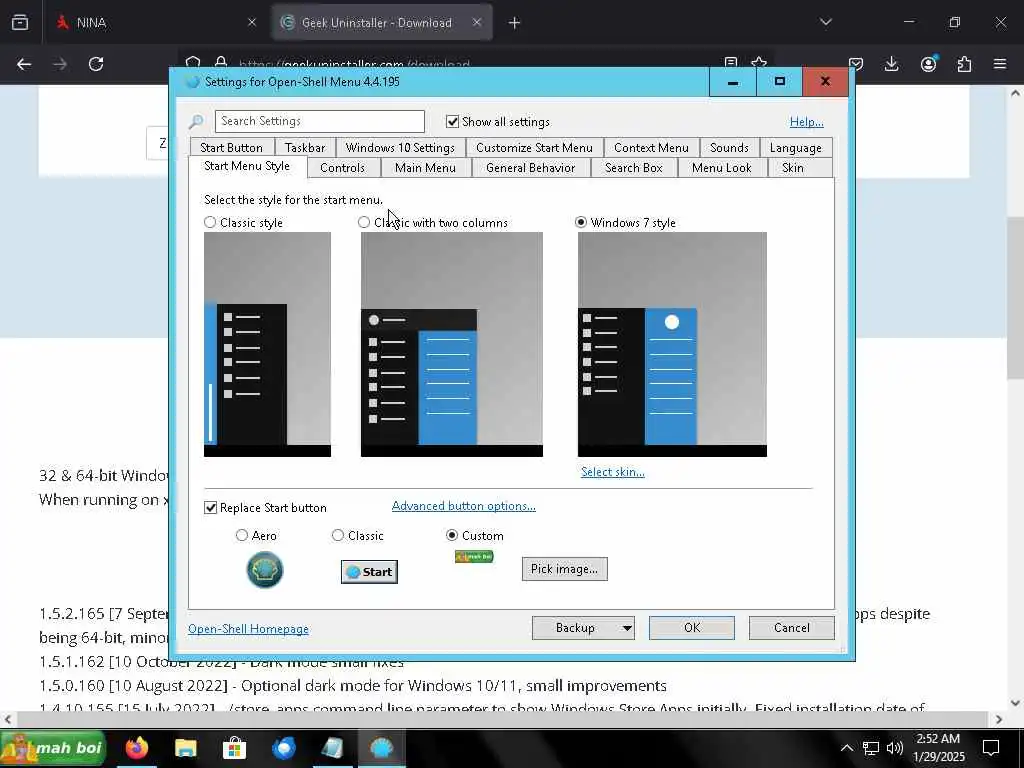Click the Search Settings input field
This screenshot has height=768, width=1024.
click(319, 121)
